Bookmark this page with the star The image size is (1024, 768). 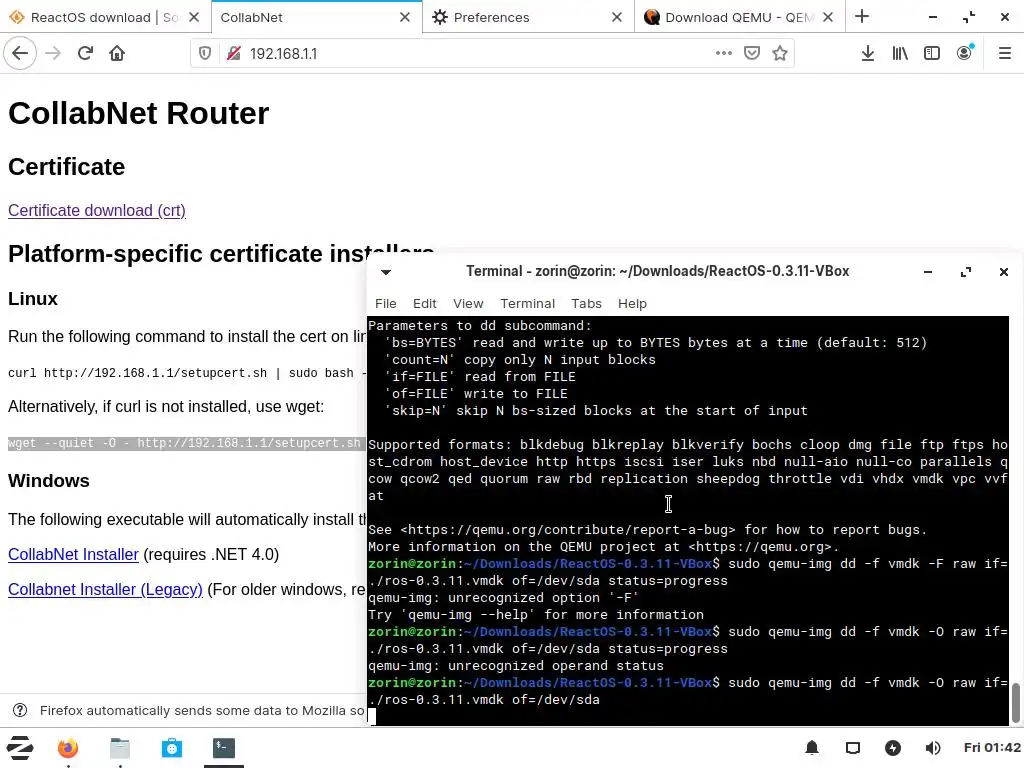tap(780, 54)
